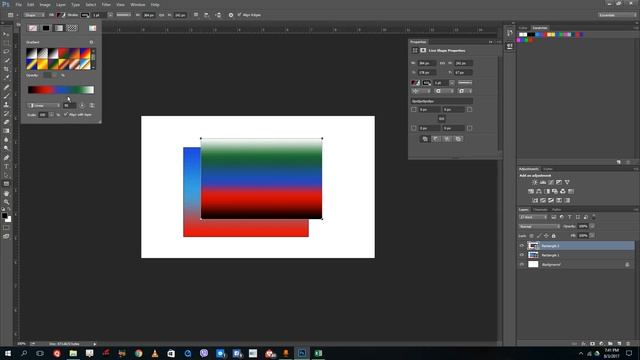
Task: Switch to the Color panel tab
Action: coord(523,28)
